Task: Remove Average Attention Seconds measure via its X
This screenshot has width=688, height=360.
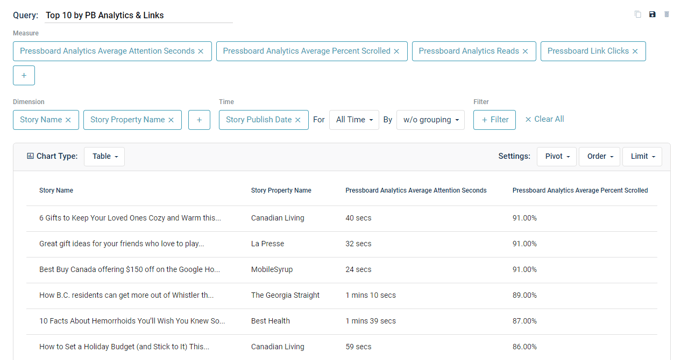Action: [201, 51]
